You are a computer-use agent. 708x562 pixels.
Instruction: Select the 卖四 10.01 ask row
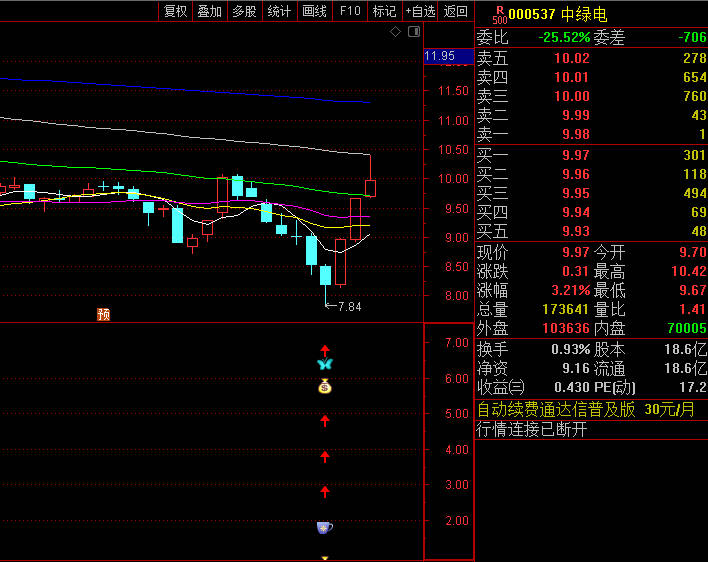pyautogui.click(x=592, y=77)
